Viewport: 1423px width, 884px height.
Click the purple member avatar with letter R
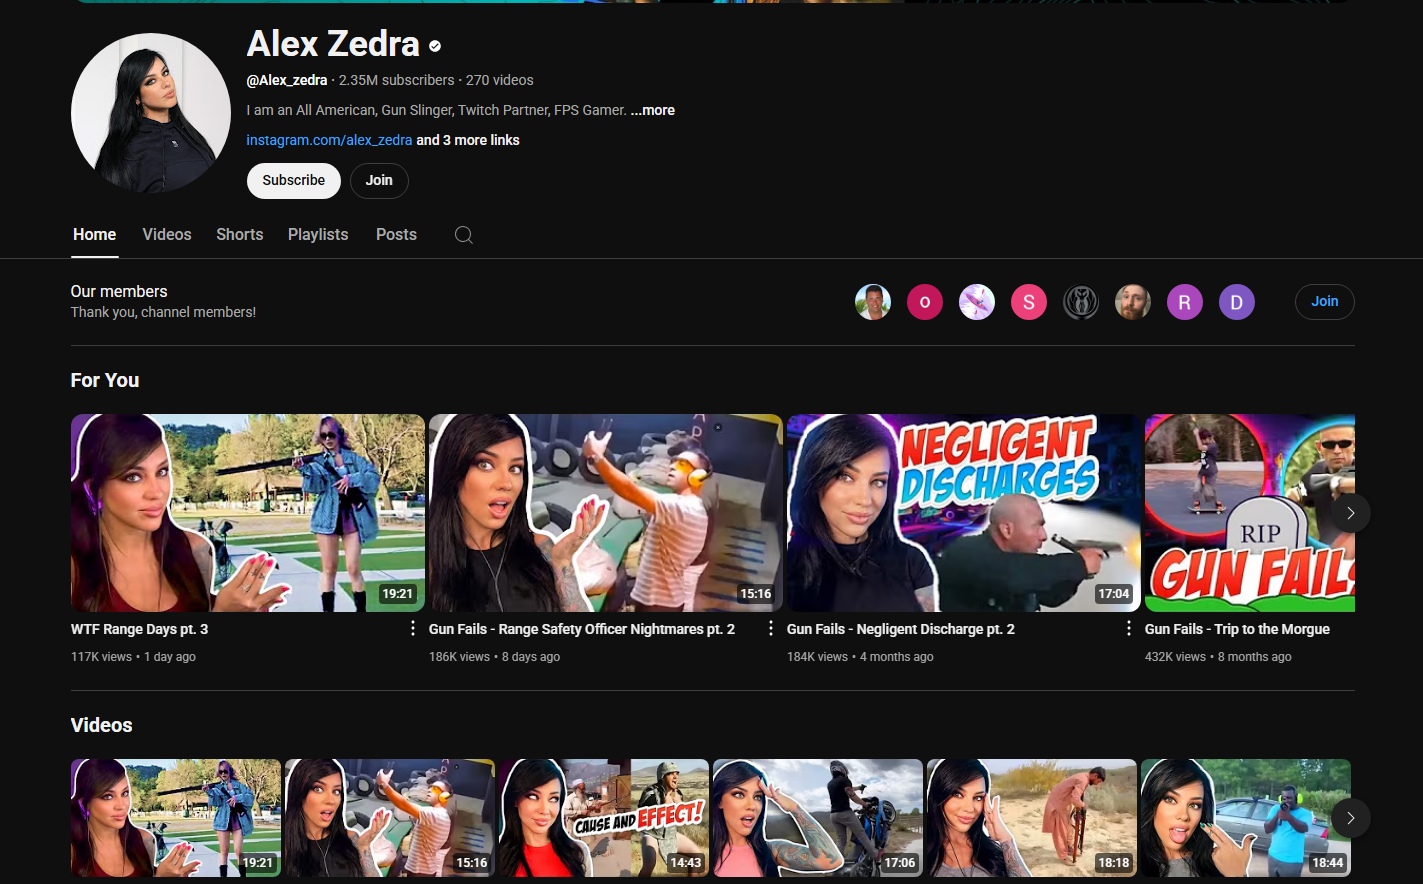[1185, 302]
